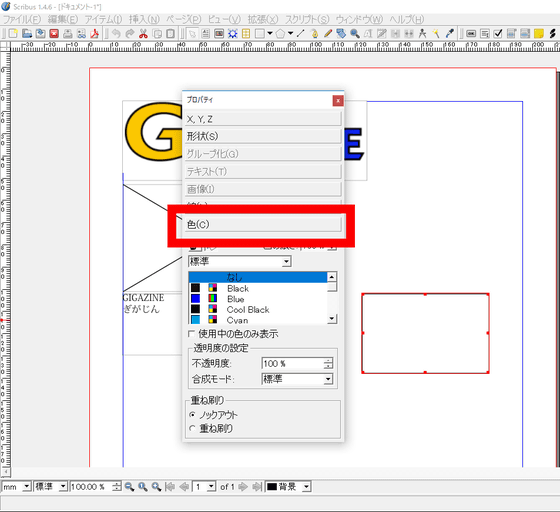Select the Cool Black color swatch row
Viewport: 560px width, 512px height.
click(258, 310)
